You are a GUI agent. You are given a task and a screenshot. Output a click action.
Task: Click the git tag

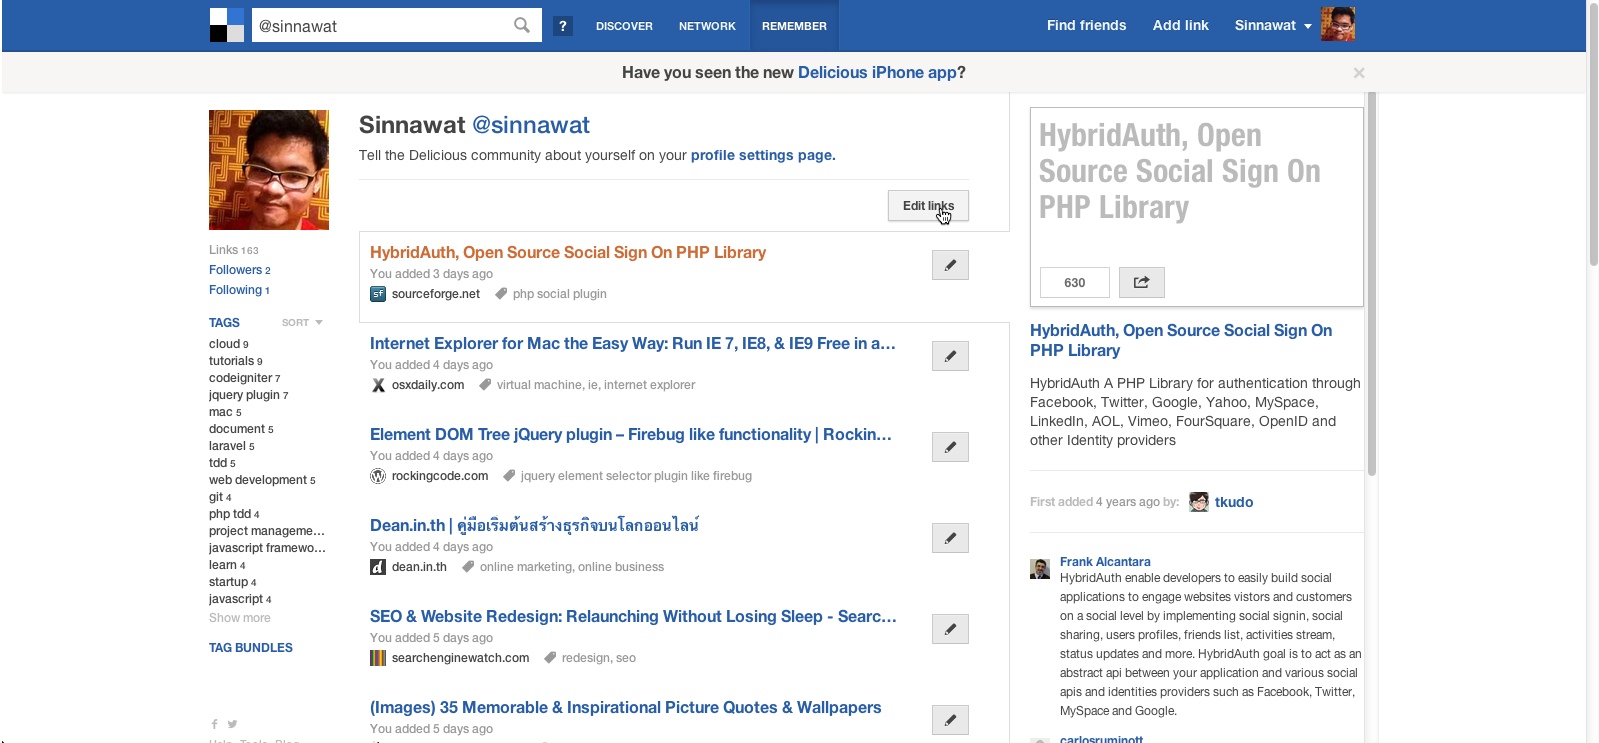coord(220,497)
